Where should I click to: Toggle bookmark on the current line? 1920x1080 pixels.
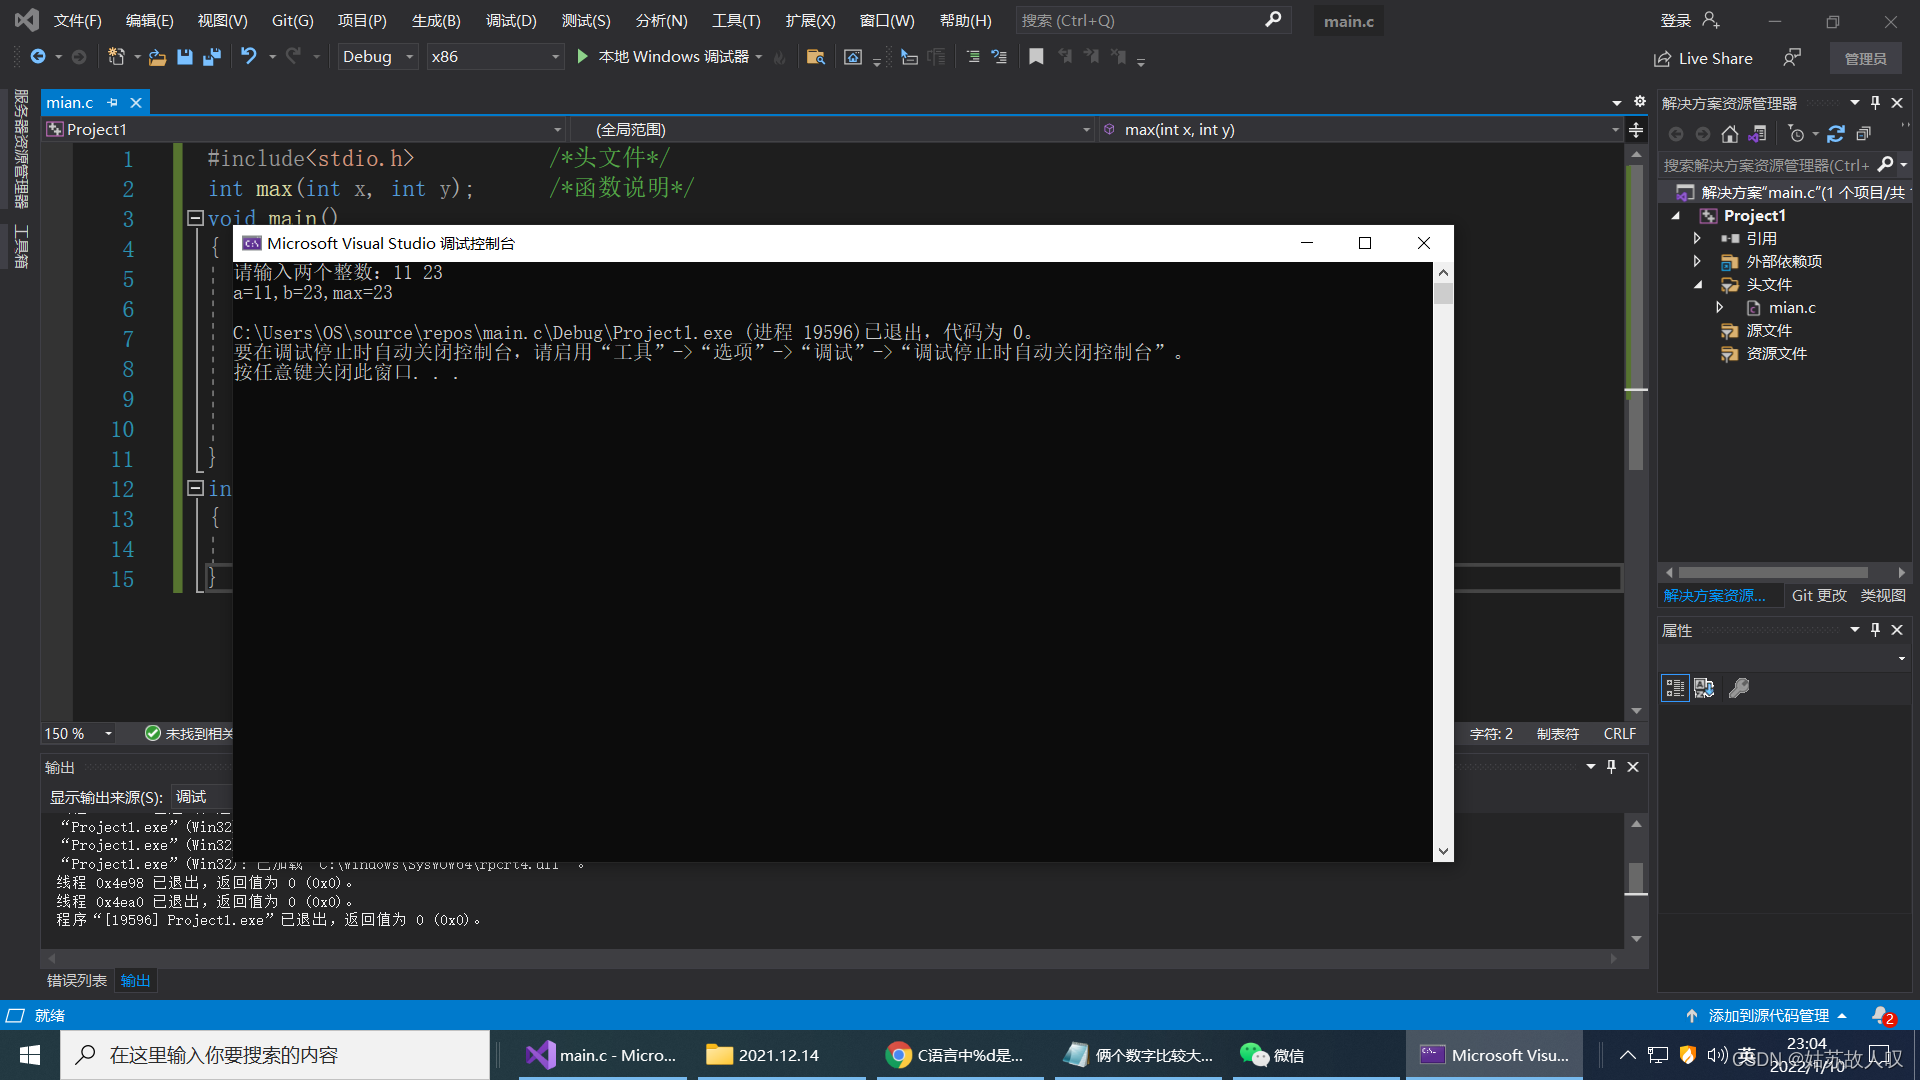(1036, 57)
